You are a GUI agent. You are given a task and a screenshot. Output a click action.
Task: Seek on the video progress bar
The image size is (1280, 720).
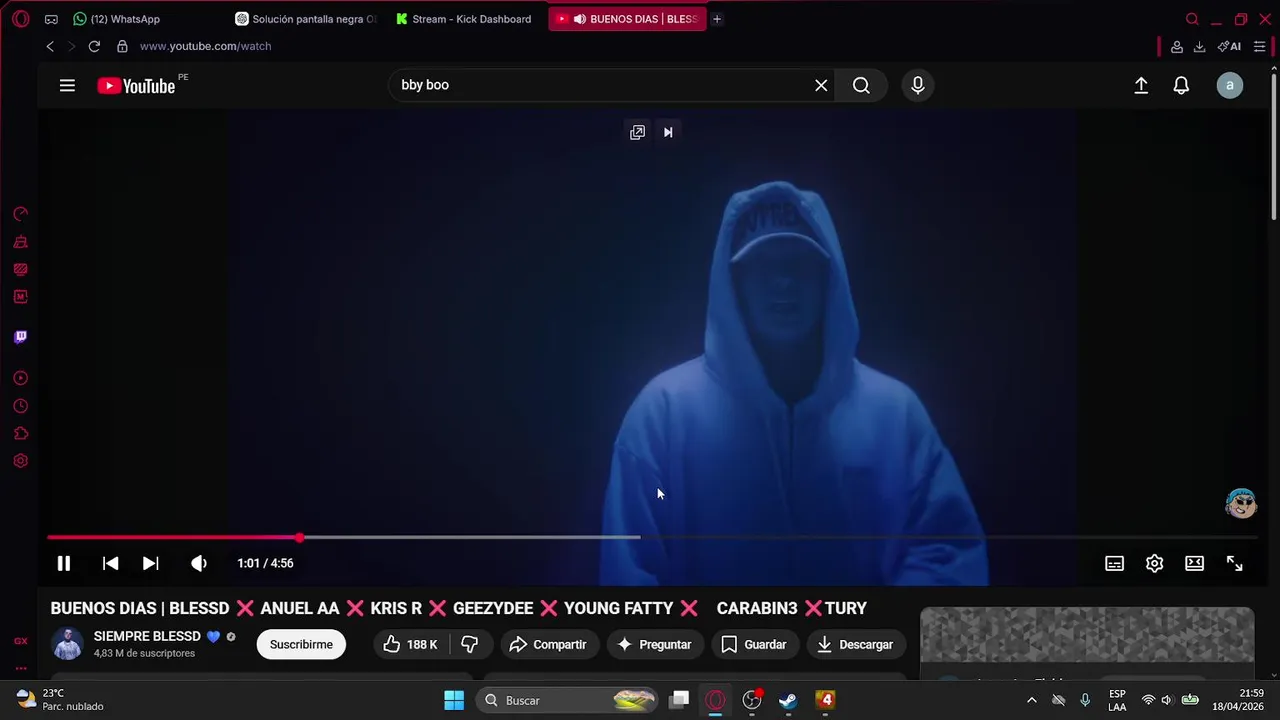(x=652, y=538)
